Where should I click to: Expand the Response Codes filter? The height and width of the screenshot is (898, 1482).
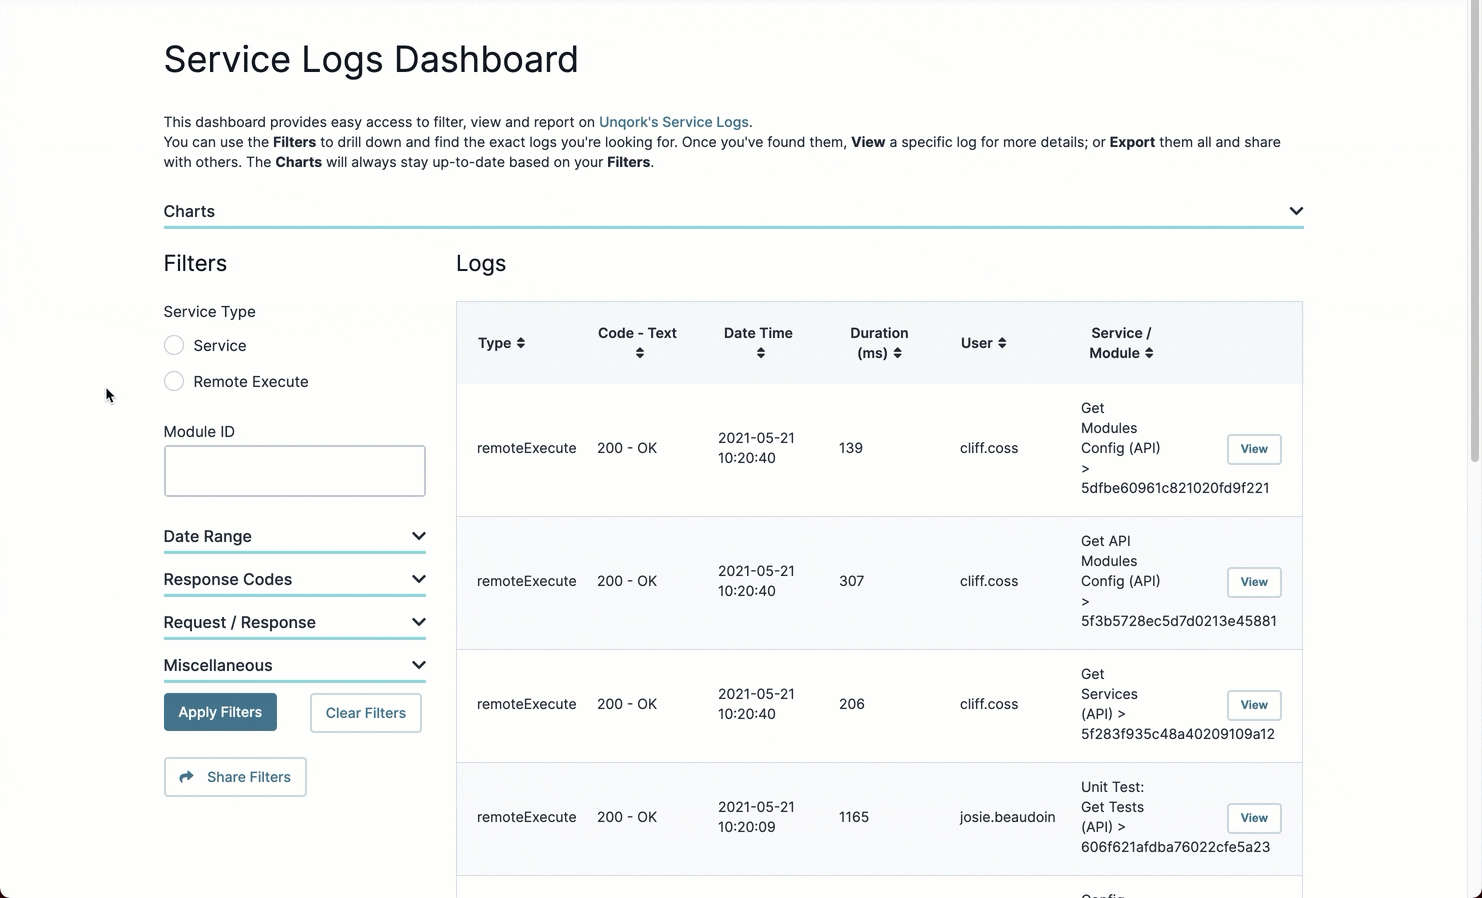pos(295,580)
